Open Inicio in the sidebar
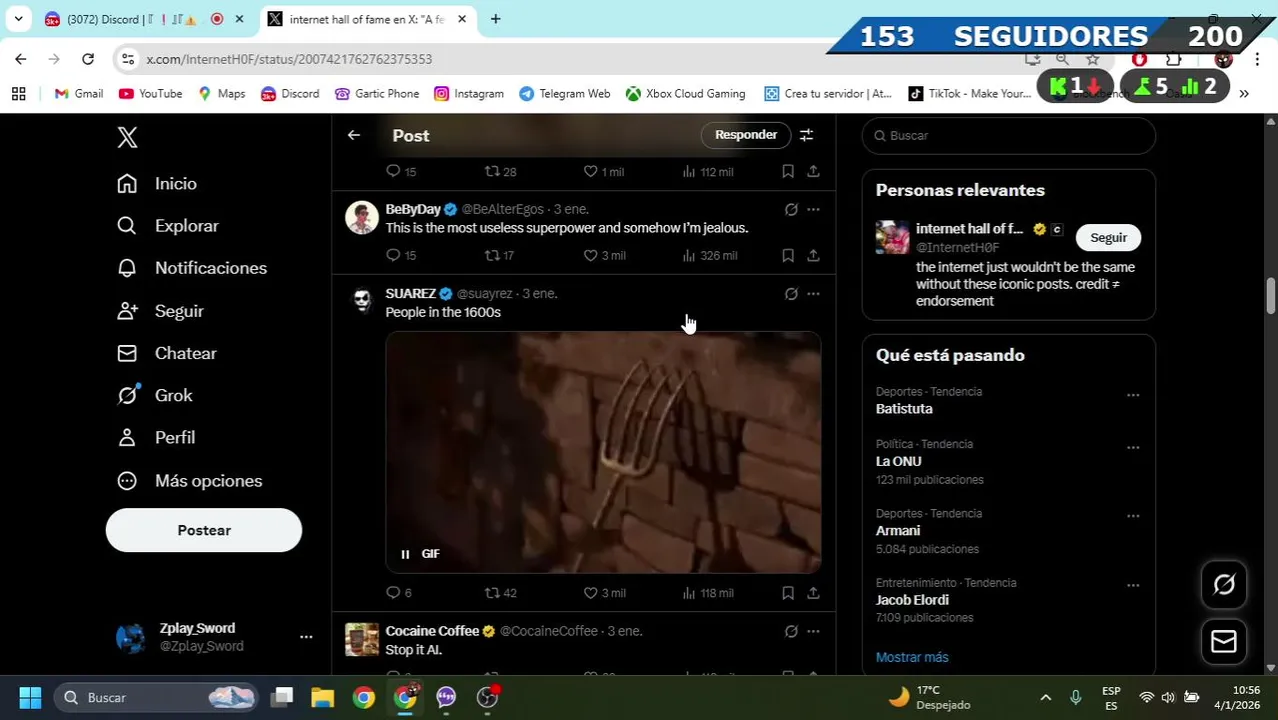1278x720 pixels. click(157, 184)
